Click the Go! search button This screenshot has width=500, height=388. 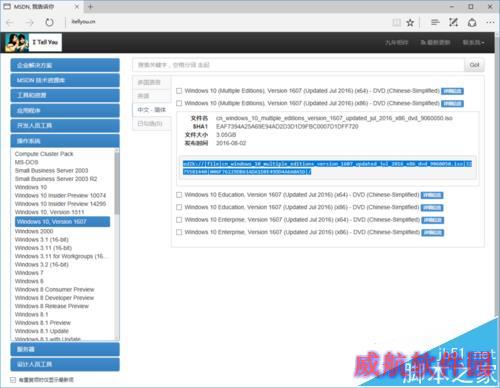point(474,65)
